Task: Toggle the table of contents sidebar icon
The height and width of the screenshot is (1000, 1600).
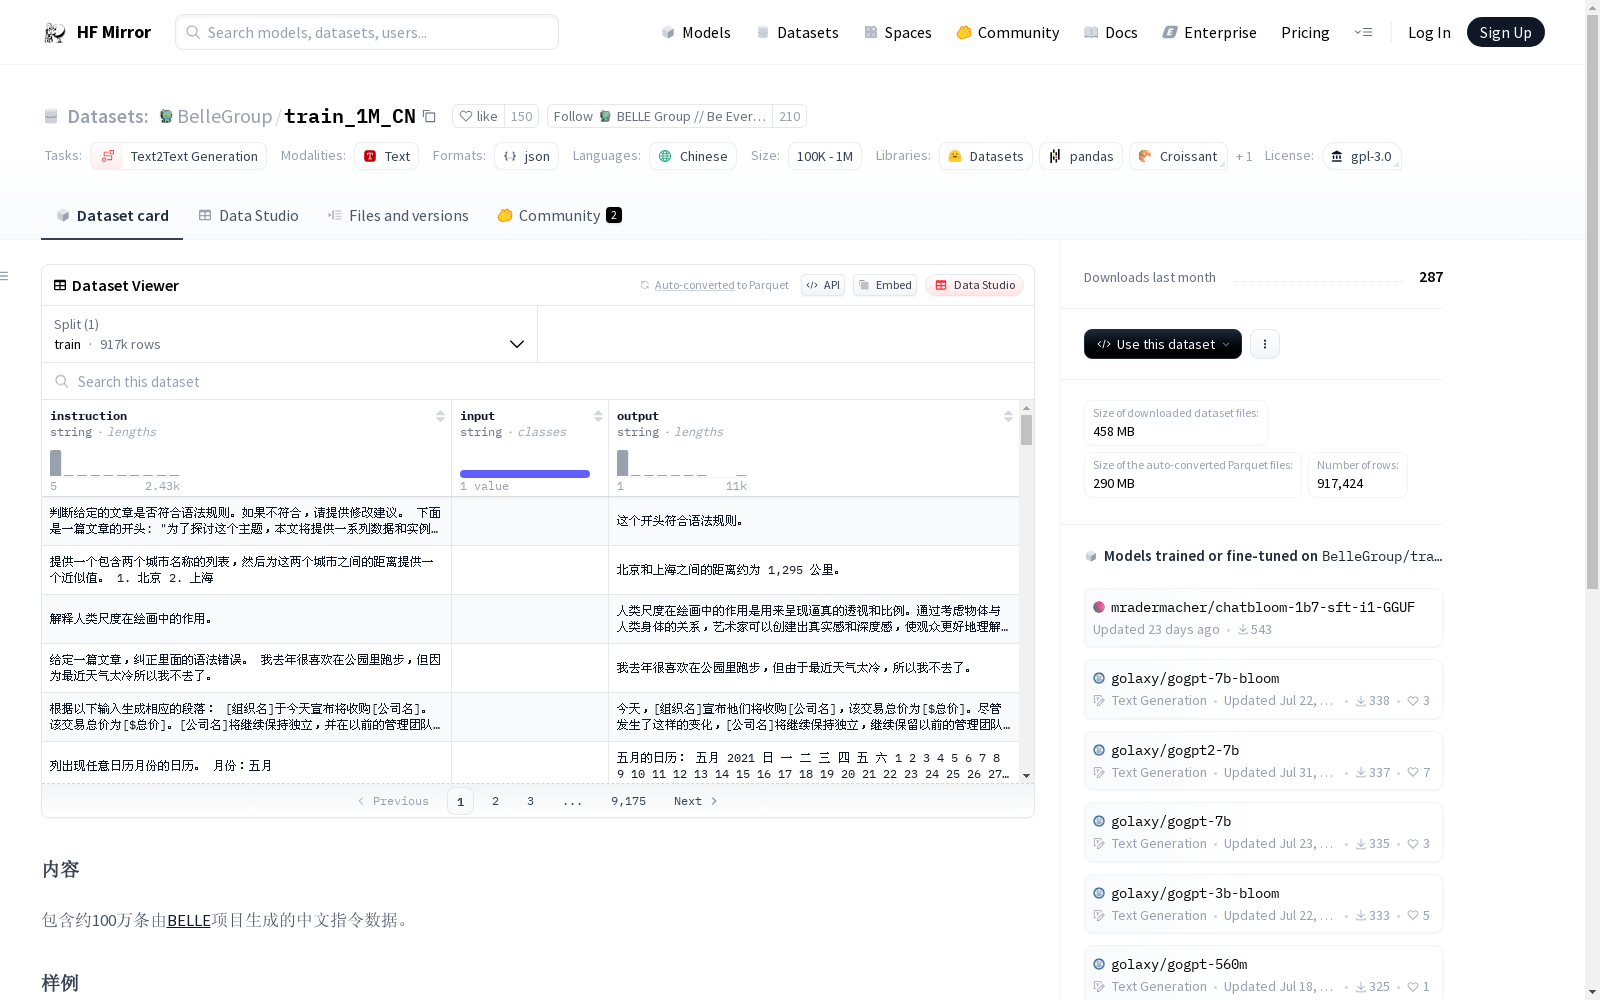Action: click(x=5, y=276)
